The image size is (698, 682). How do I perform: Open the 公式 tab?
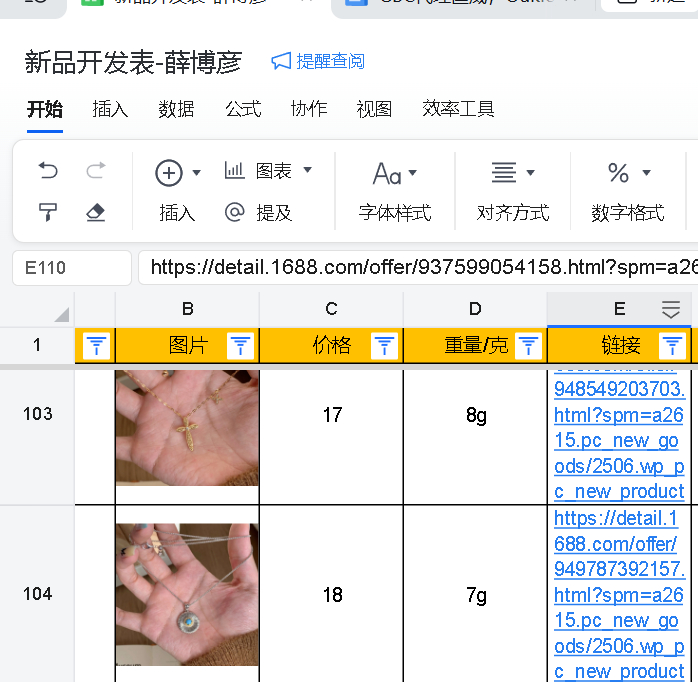(243, 109)
